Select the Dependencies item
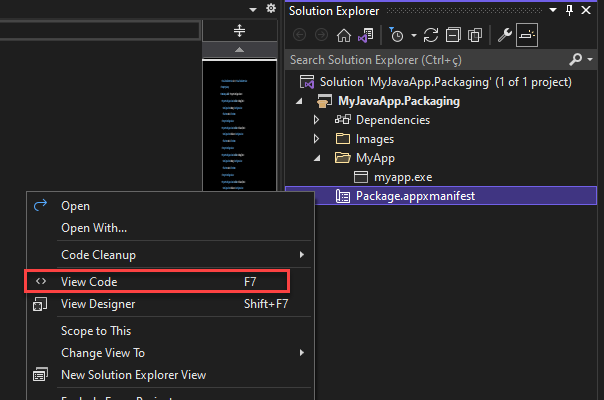 pos(393,120)
